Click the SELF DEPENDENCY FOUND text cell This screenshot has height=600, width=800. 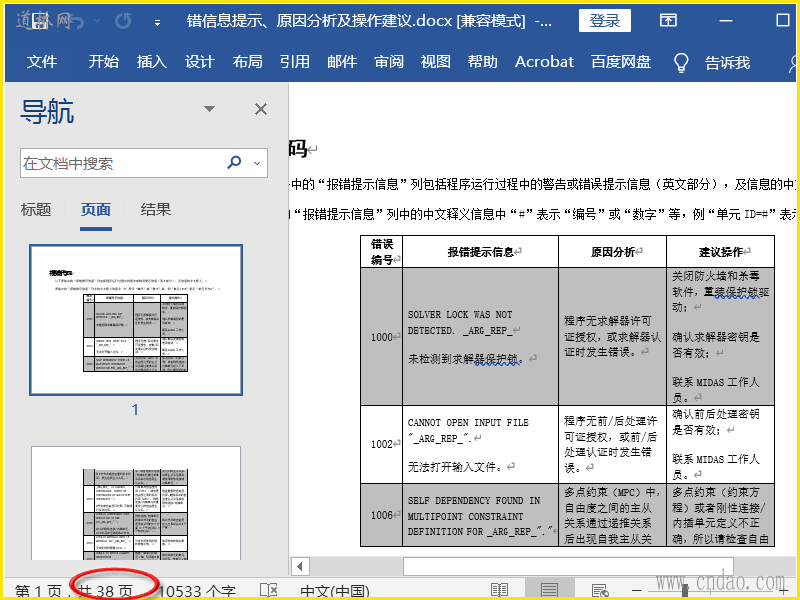point(480,516)
